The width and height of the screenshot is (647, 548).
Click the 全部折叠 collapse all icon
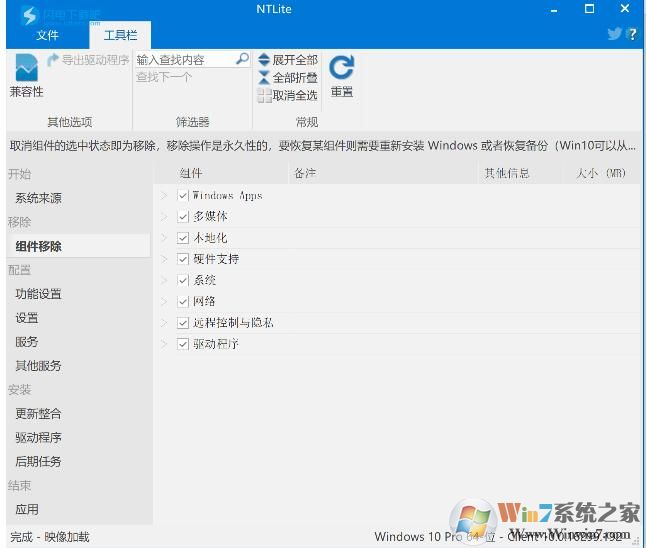click(264, 78)
